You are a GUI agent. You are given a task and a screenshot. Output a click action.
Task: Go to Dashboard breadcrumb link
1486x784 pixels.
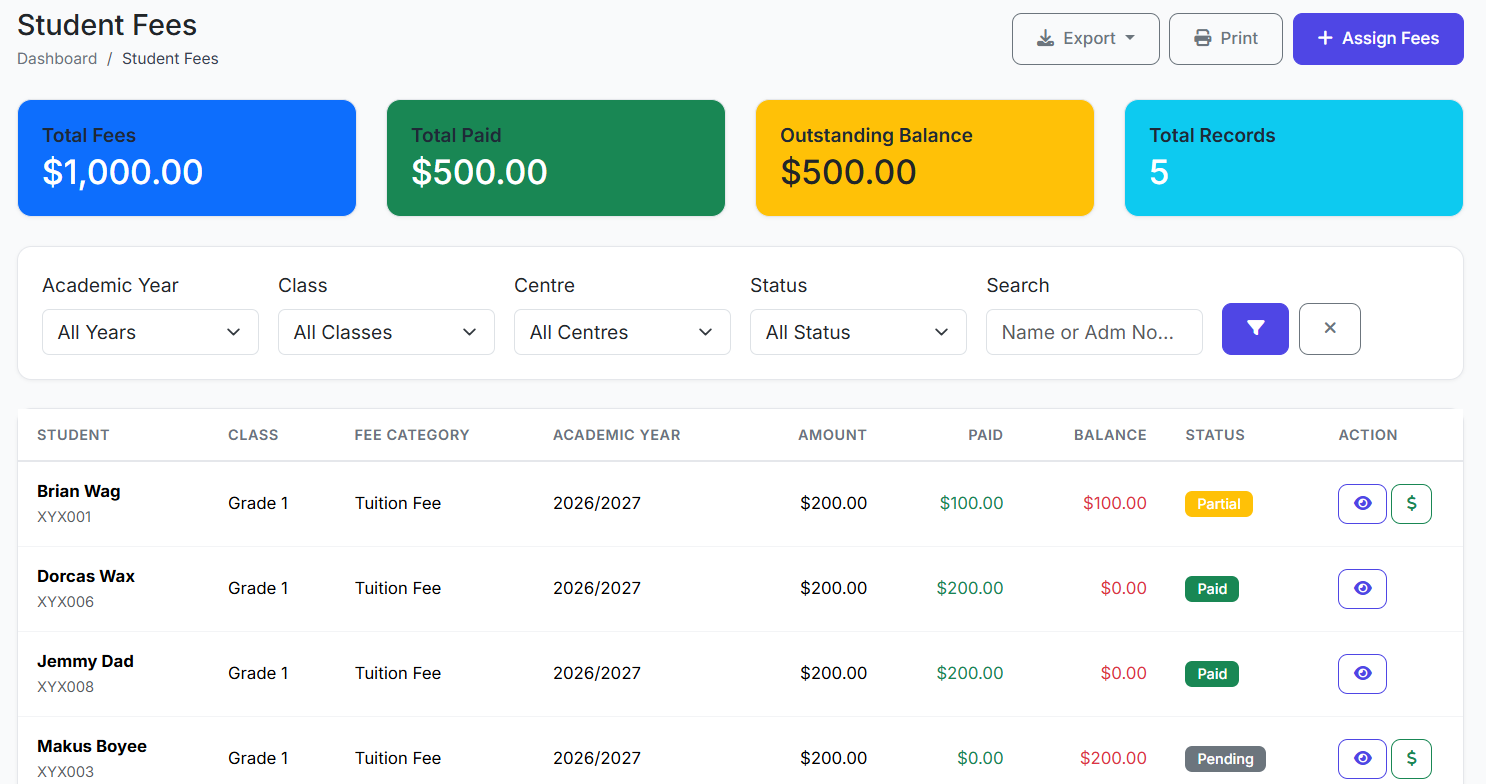pos(57,59)
